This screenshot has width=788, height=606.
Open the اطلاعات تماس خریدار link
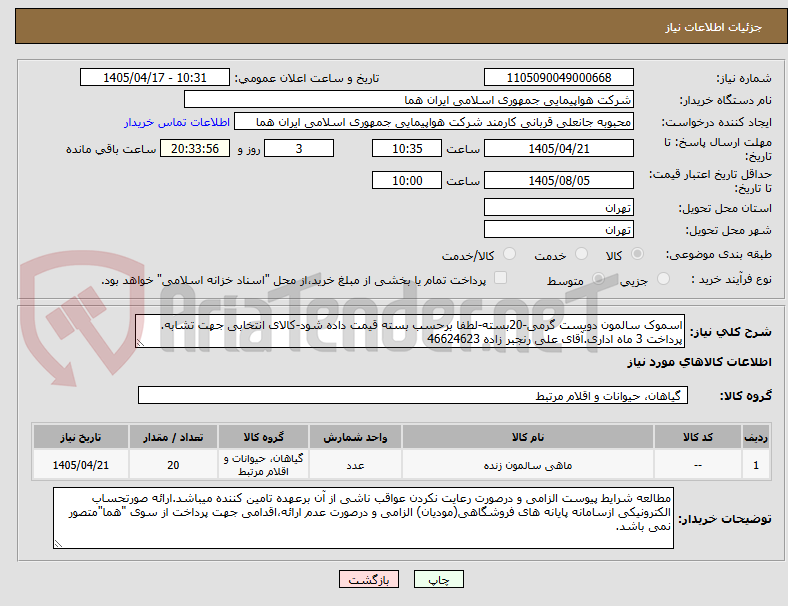point(177,122)
